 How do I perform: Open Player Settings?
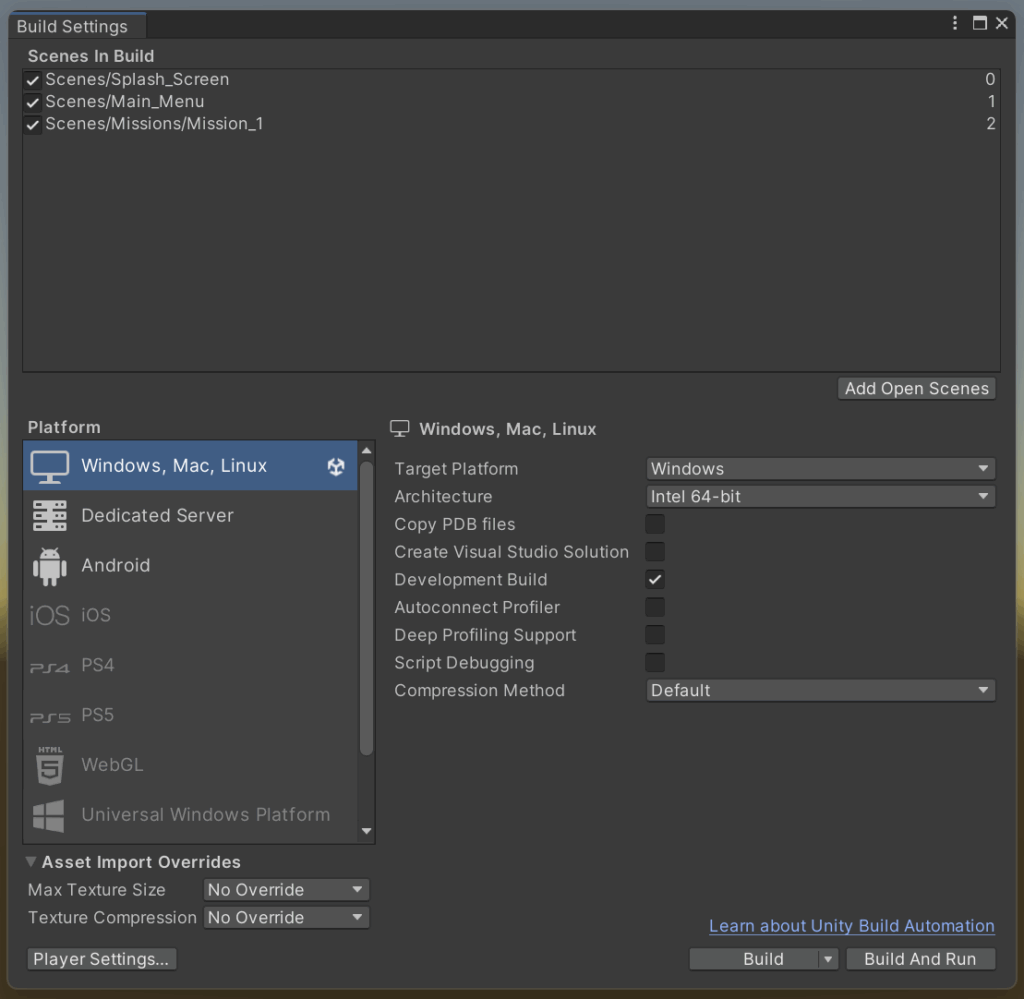point(101,959)
